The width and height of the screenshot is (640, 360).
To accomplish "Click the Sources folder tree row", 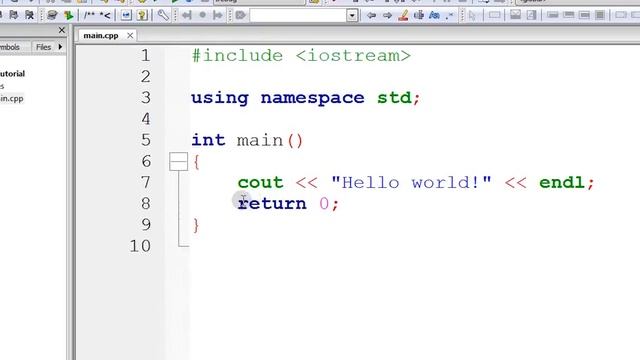I will tap(2, 86).
